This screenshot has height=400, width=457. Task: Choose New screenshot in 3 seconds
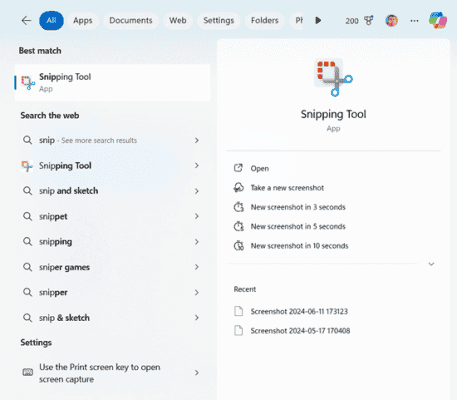[298, 207]
